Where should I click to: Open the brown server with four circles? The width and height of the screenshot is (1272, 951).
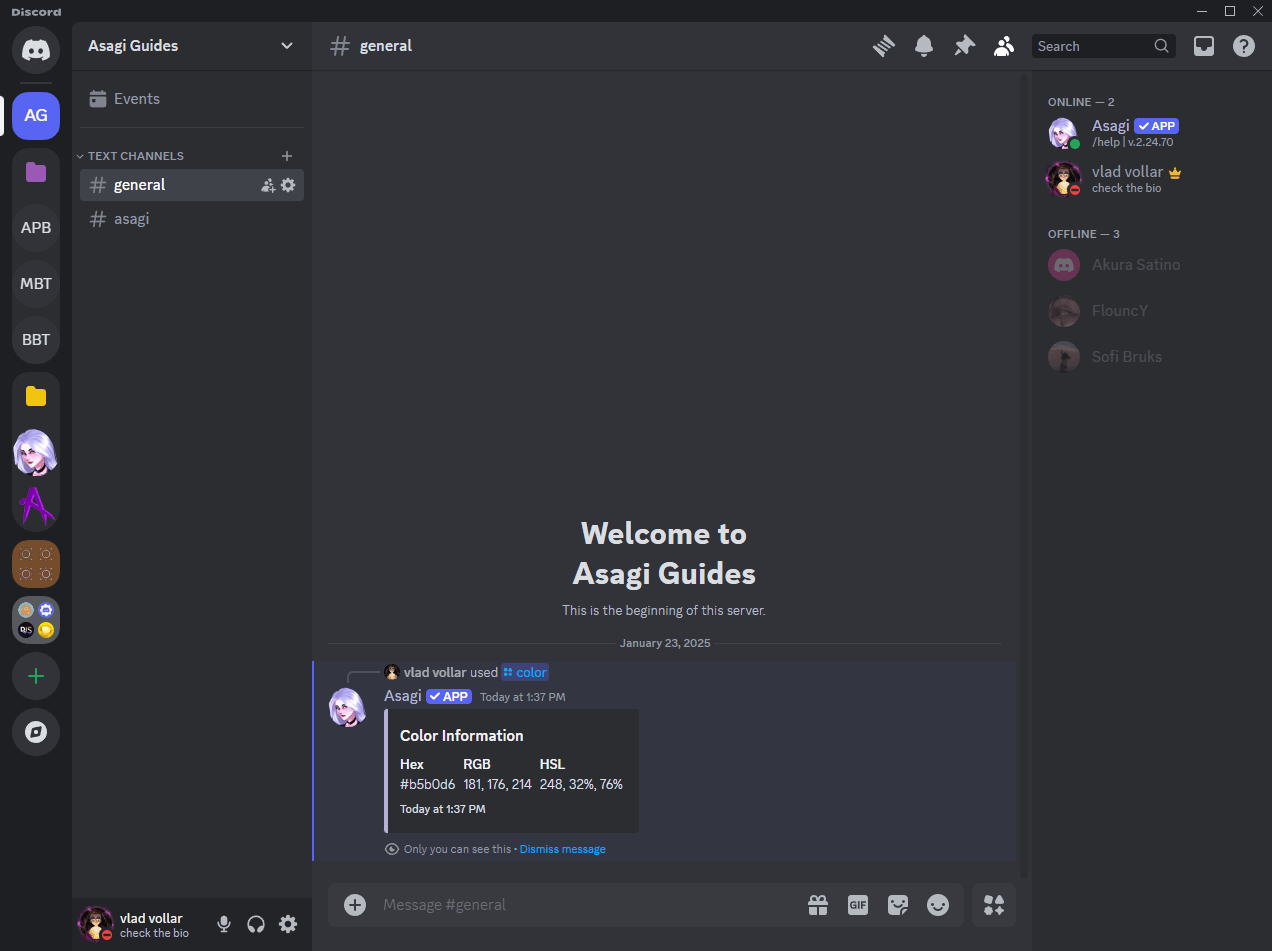36,564
